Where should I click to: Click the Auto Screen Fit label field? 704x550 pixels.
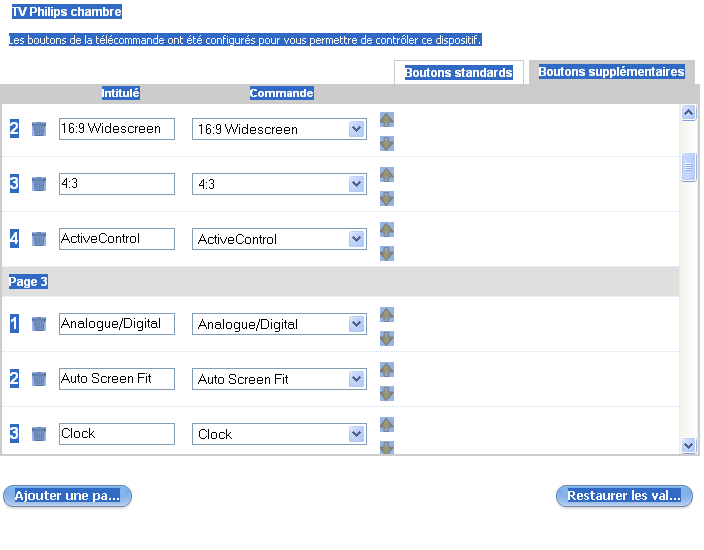tap(116, 379)
